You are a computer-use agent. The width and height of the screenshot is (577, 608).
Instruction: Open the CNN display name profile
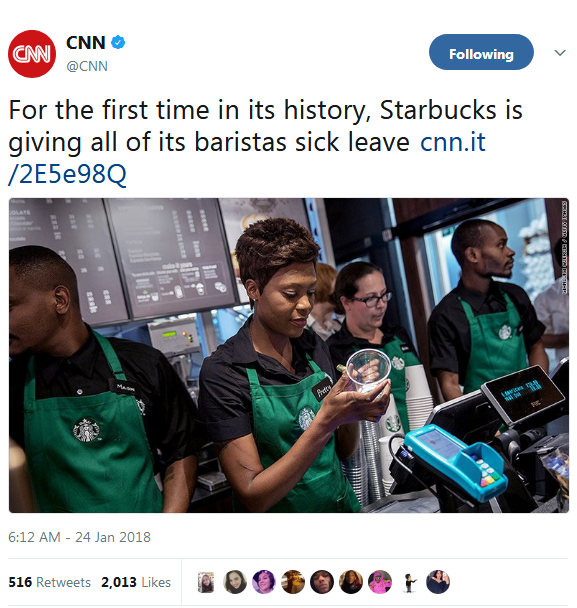[x=86, y=43]
